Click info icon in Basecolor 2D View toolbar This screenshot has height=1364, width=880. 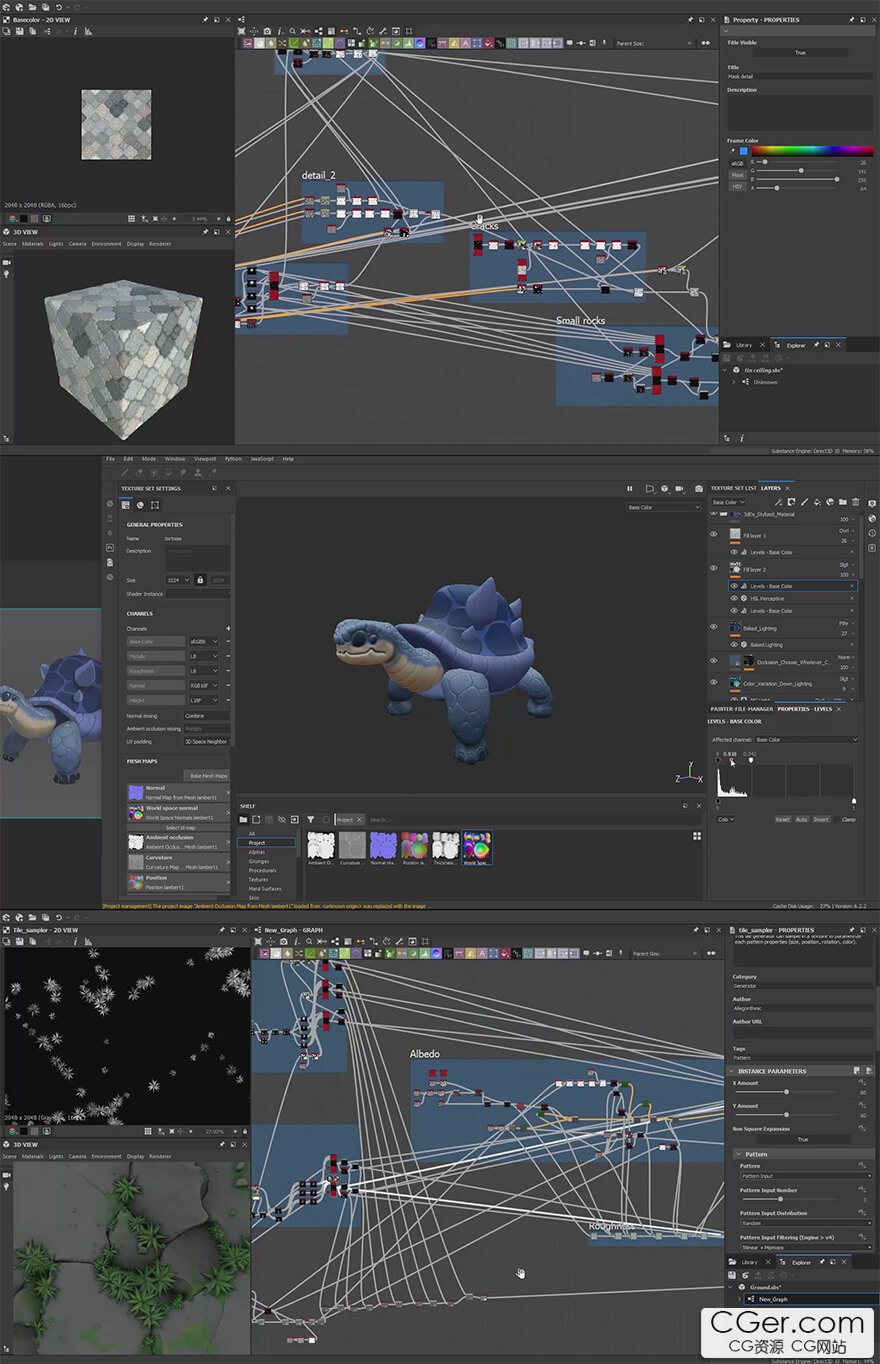(77, 31)
